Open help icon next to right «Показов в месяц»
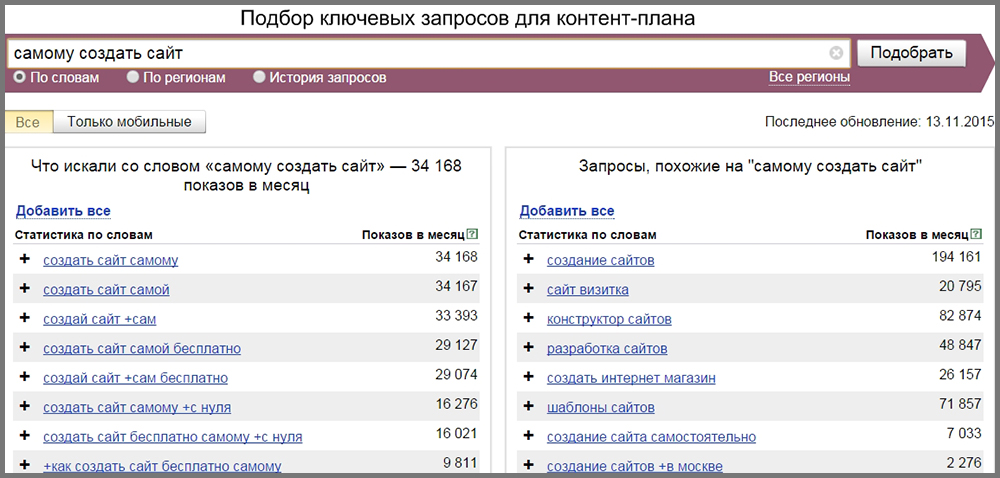This screenshot has width=1000, height=478. point(976,235)
